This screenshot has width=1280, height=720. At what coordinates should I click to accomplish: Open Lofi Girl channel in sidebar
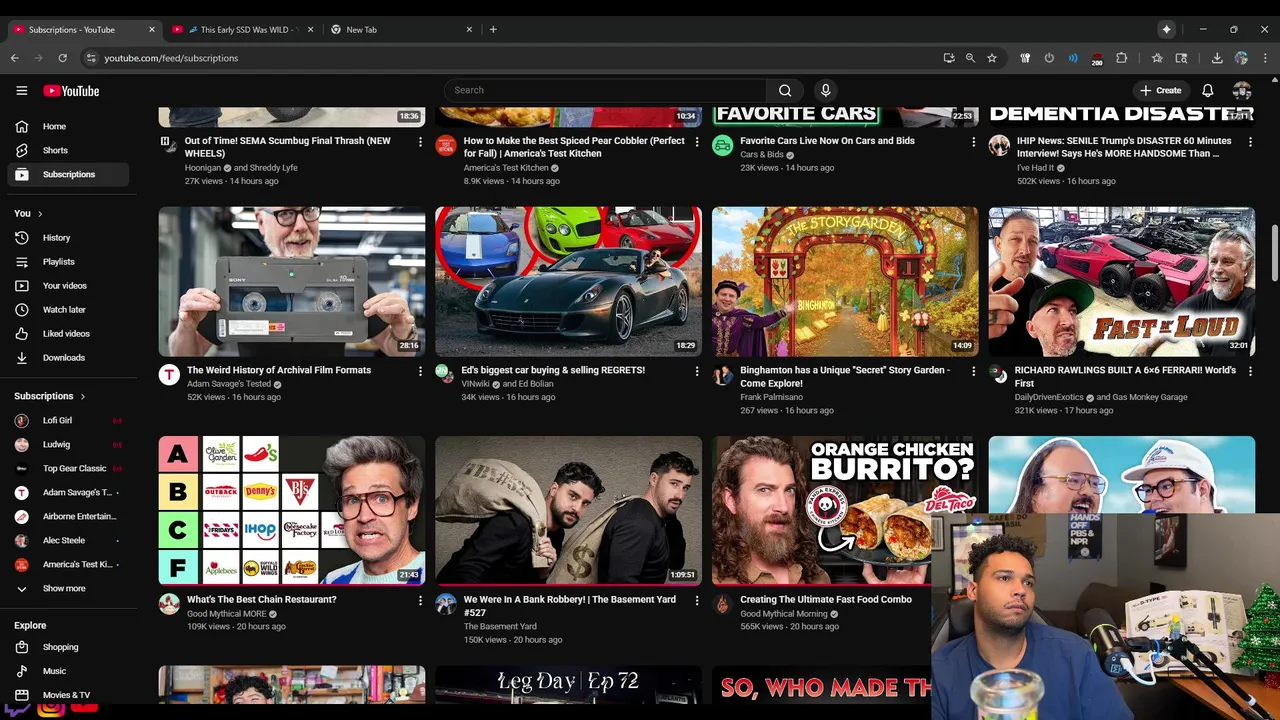click(x=68, y=421)
